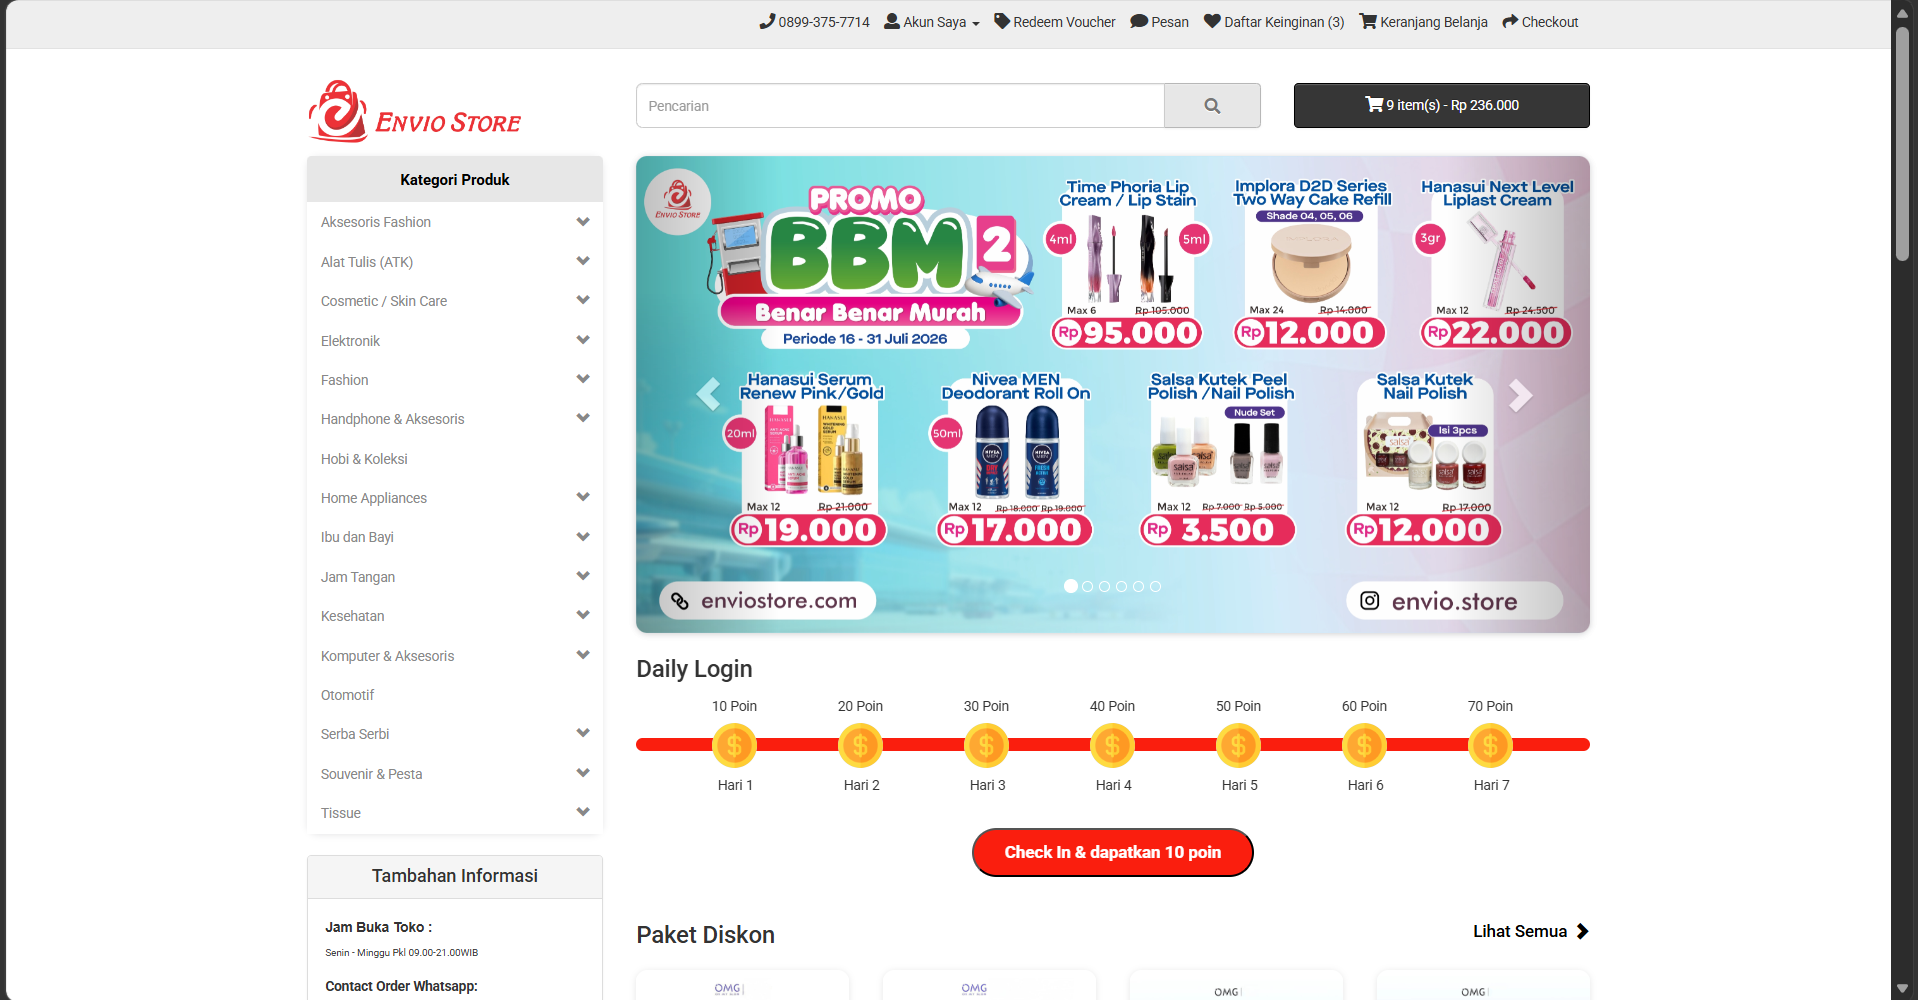Expand Ibu dan Bayi chevron
The width and height of the screenshot is (1918, 1000).
[x=583, y=537]
